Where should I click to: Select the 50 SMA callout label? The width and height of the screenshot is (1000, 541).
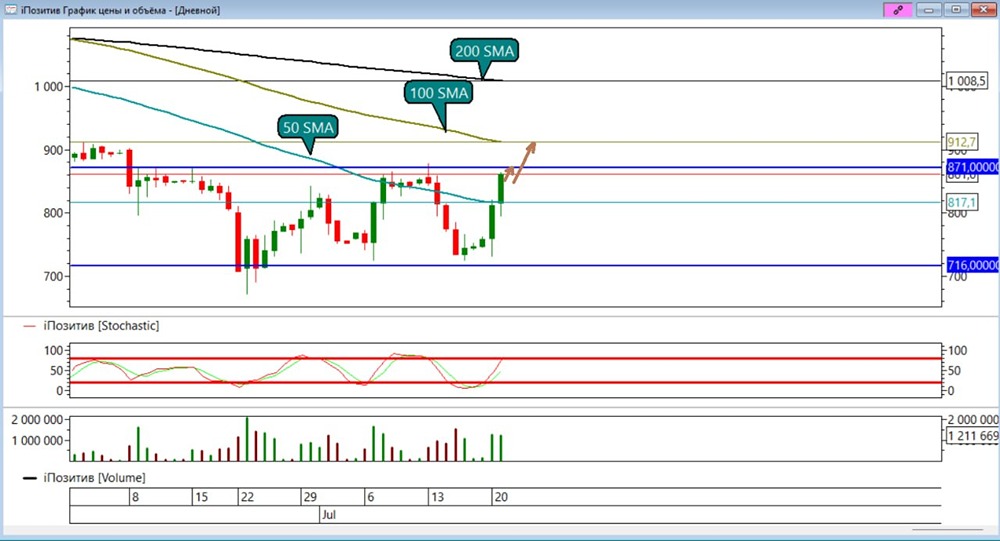tap(308, 128)
